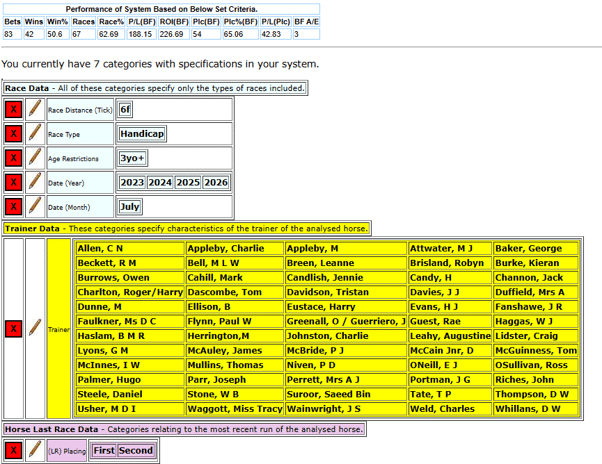Select trainer Baker, George
602x464 pixels.
click(x=536, y=249)
